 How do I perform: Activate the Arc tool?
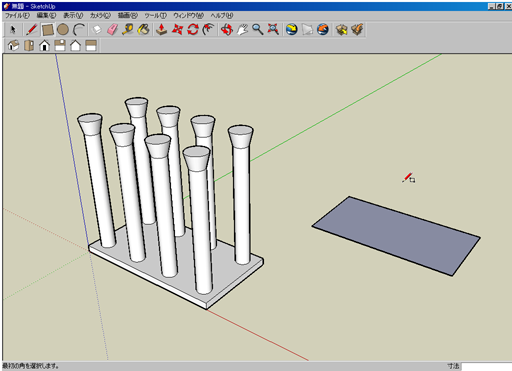pyautogui.click(x=79, y=30)
